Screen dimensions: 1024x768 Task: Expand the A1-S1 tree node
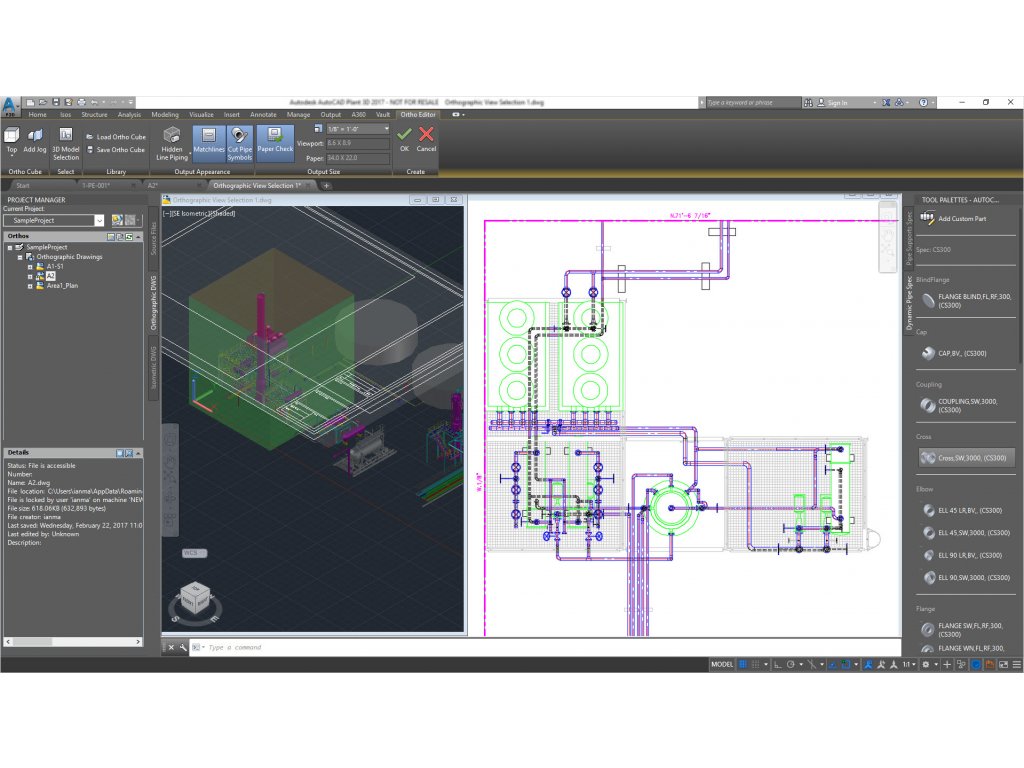30,267
